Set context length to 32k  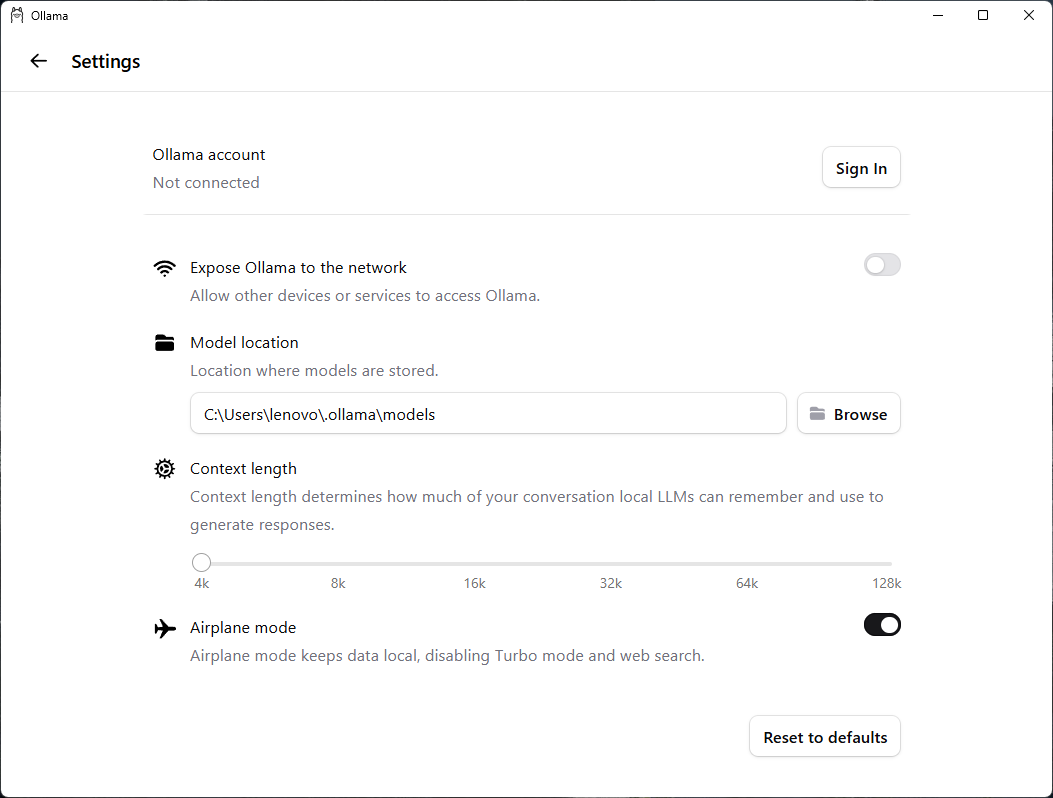(x=611, y=564)
